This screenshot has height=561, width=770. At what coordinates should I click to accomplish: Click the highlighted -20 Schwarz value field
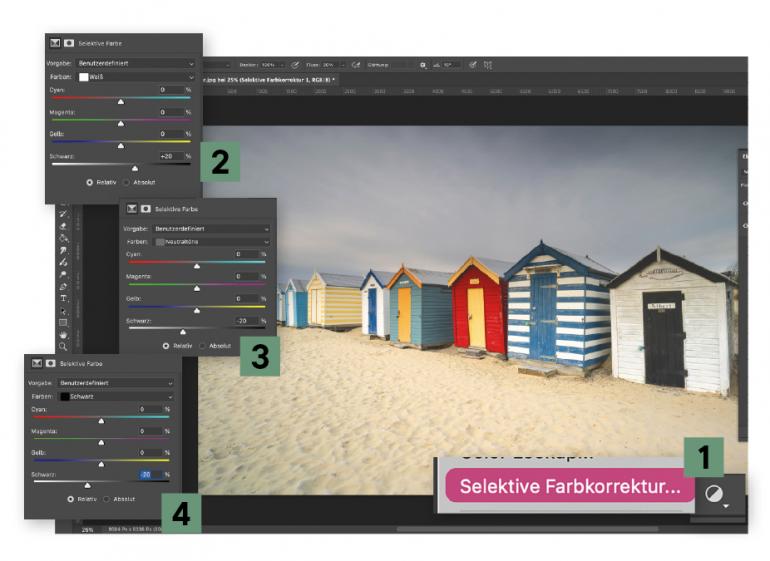tap(150, 475)
